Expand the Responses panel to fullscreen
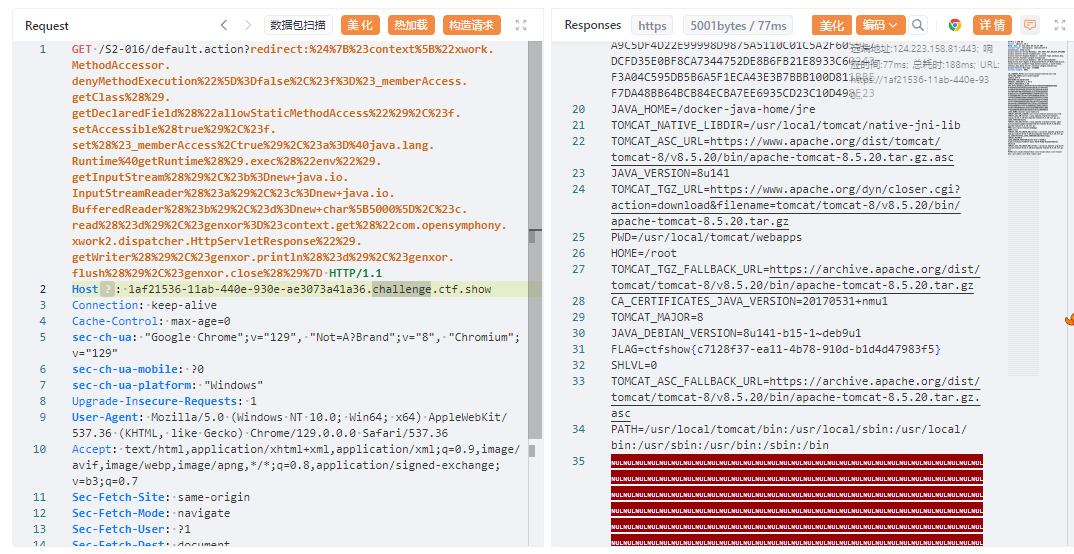The width and height of the screenshot is (1074, 554). pyautogui.click(x=1058, y=25)
